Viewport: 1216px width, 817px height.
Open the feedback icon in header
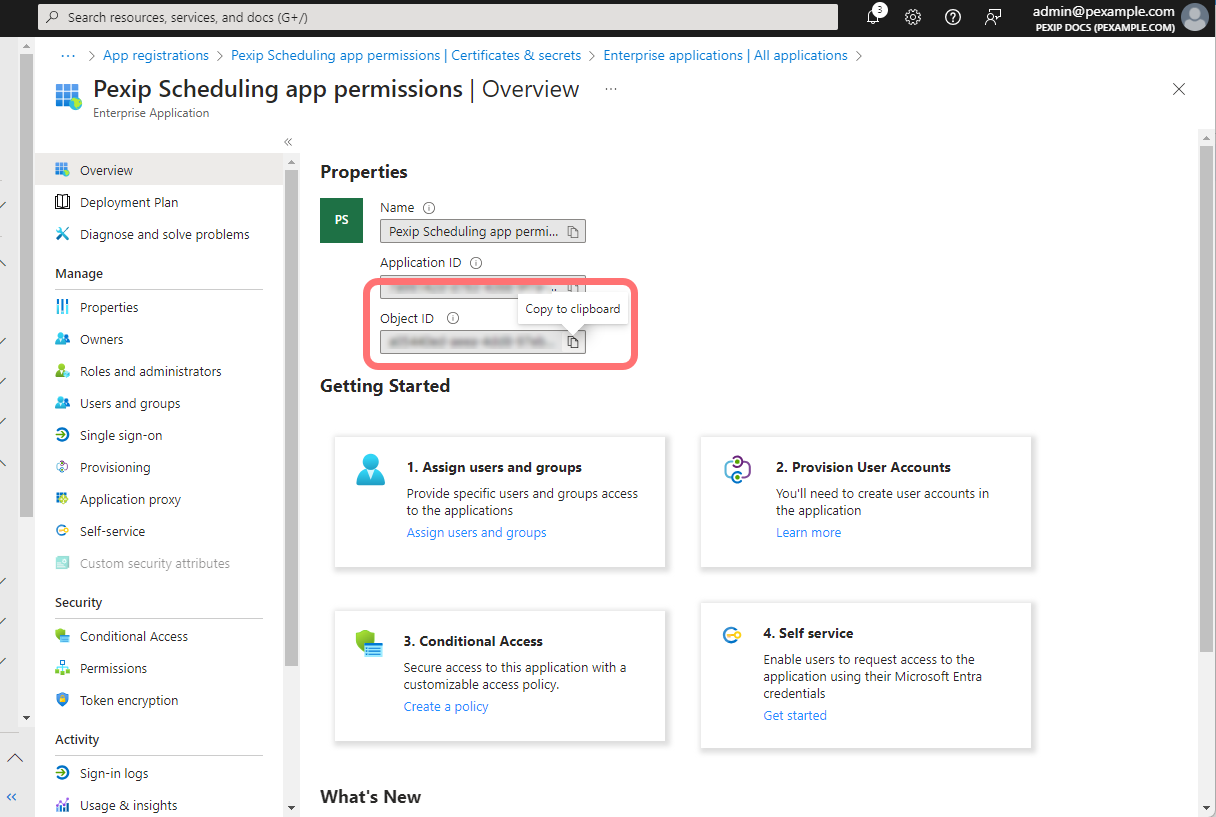[993, 17]
